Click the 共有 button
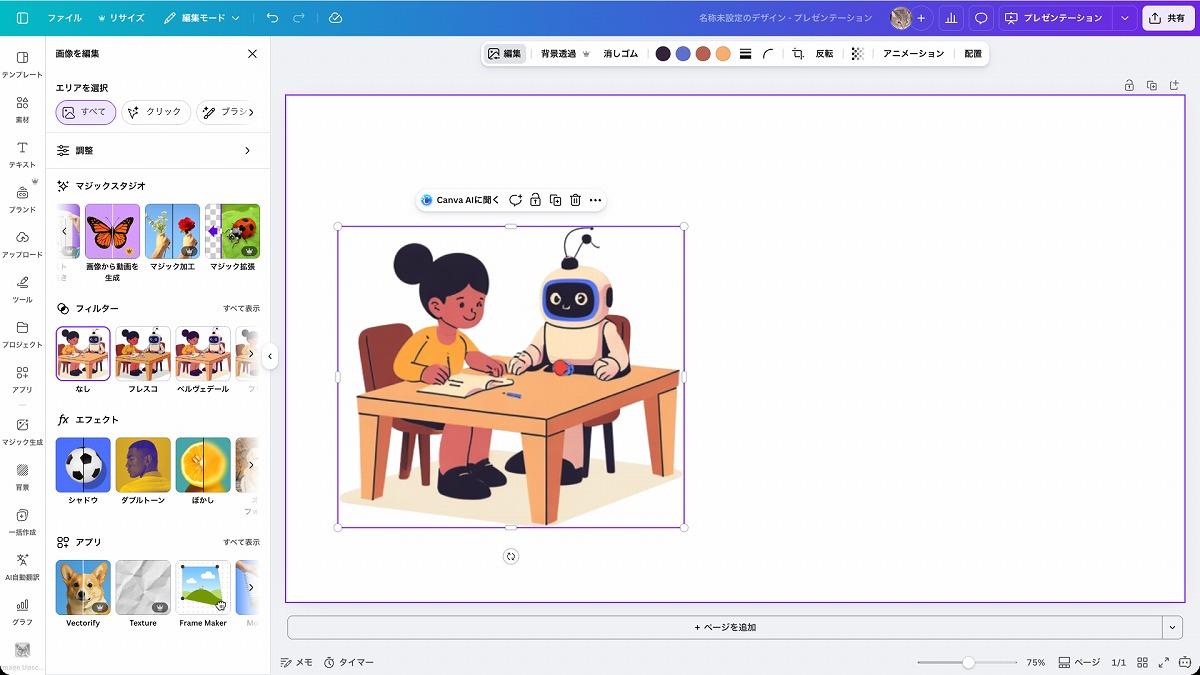 [1168, 18]
